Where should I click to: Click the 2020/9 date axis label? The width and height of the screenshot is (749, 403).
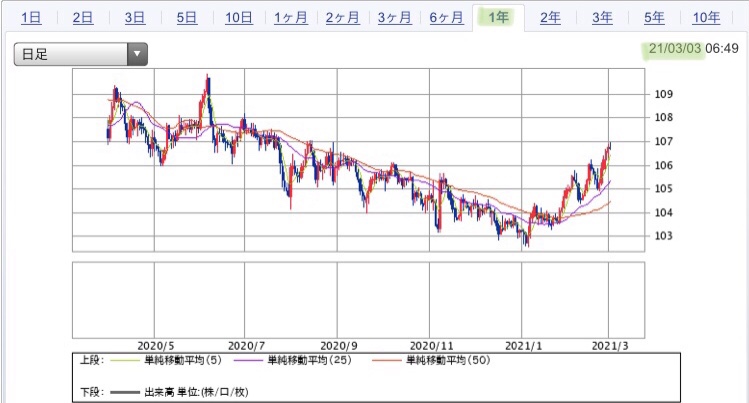(339, 346)
